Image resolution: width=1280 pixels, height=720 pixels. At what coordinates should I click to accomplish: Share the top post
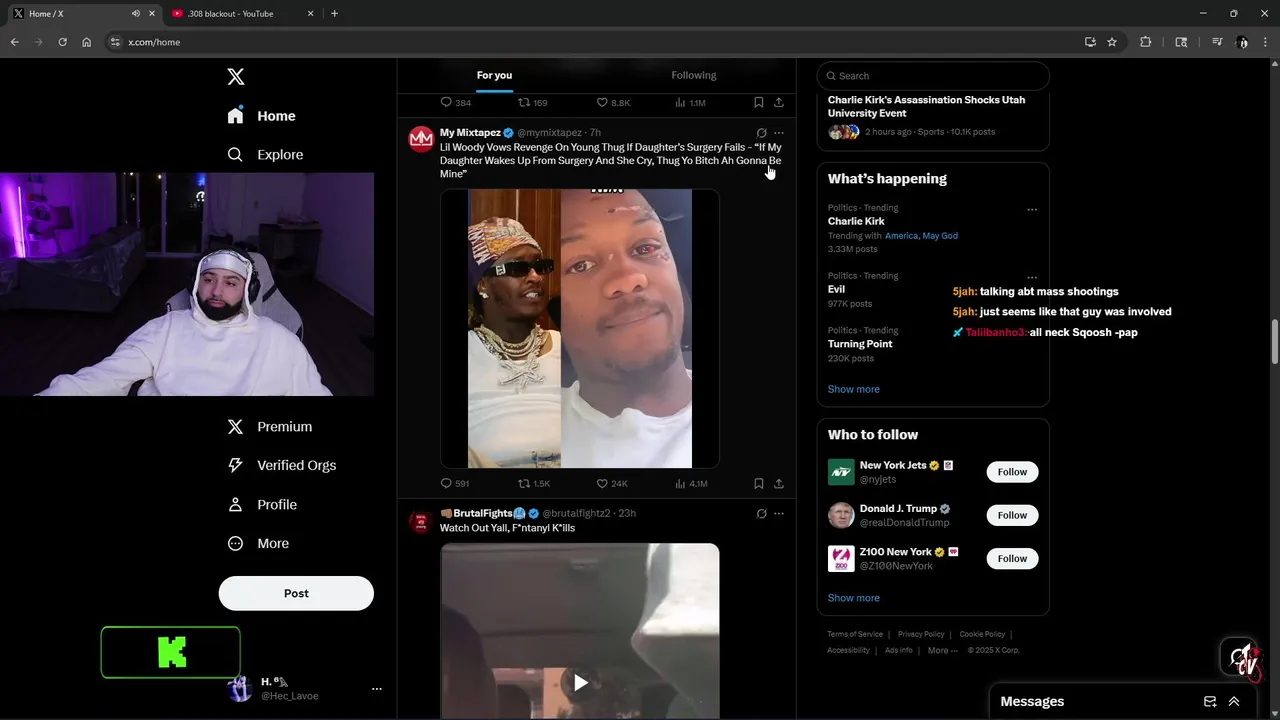[779, 103]
